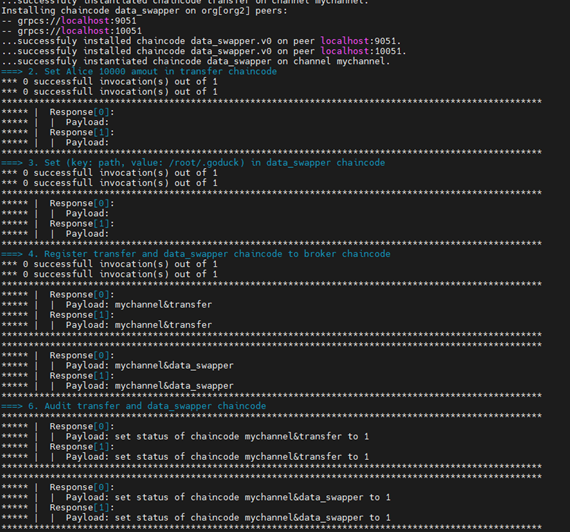570x532 pixels.
Task: Select the number '10000' in the step 2 heading
Action: pos(112,72)
